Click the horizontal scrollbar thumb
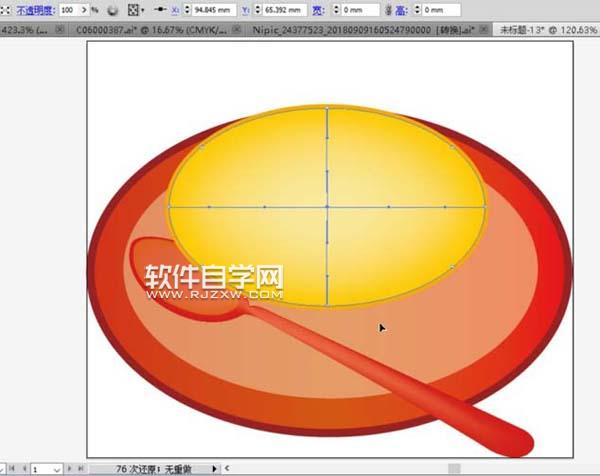 (x=454, y=469)
